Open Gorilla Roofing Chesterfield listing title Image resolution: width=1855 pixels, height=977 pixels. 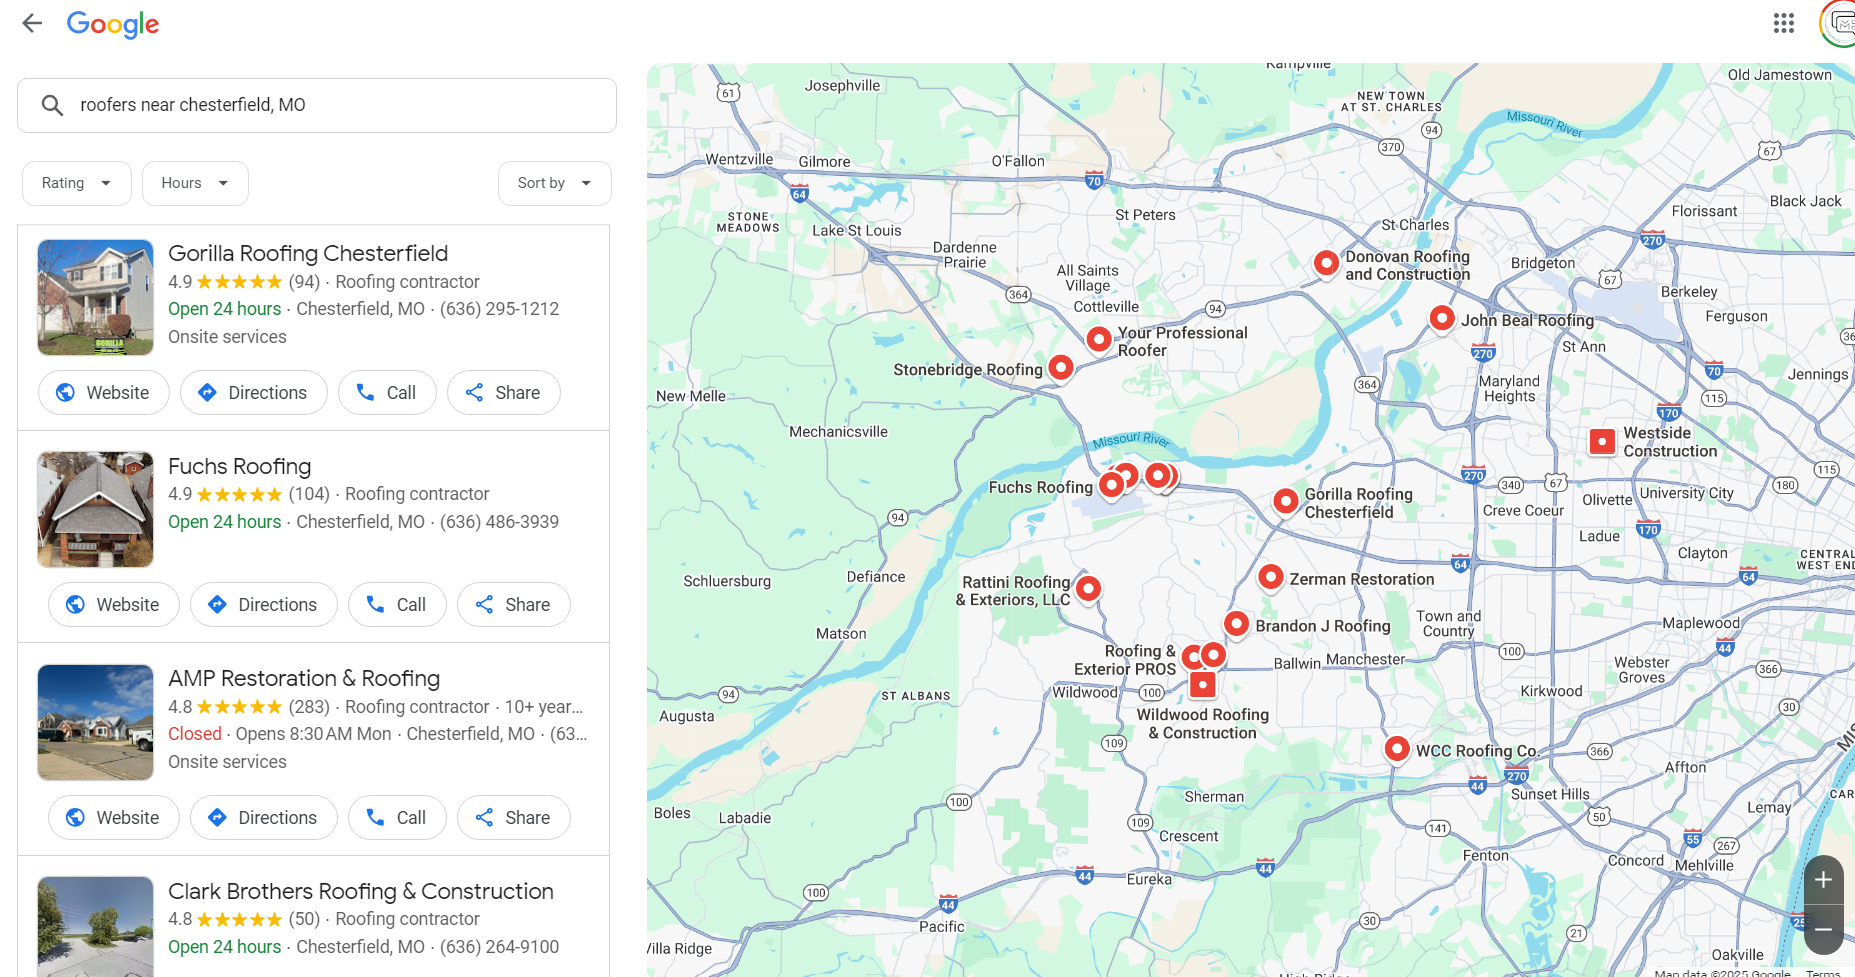(x=308, y=253)
